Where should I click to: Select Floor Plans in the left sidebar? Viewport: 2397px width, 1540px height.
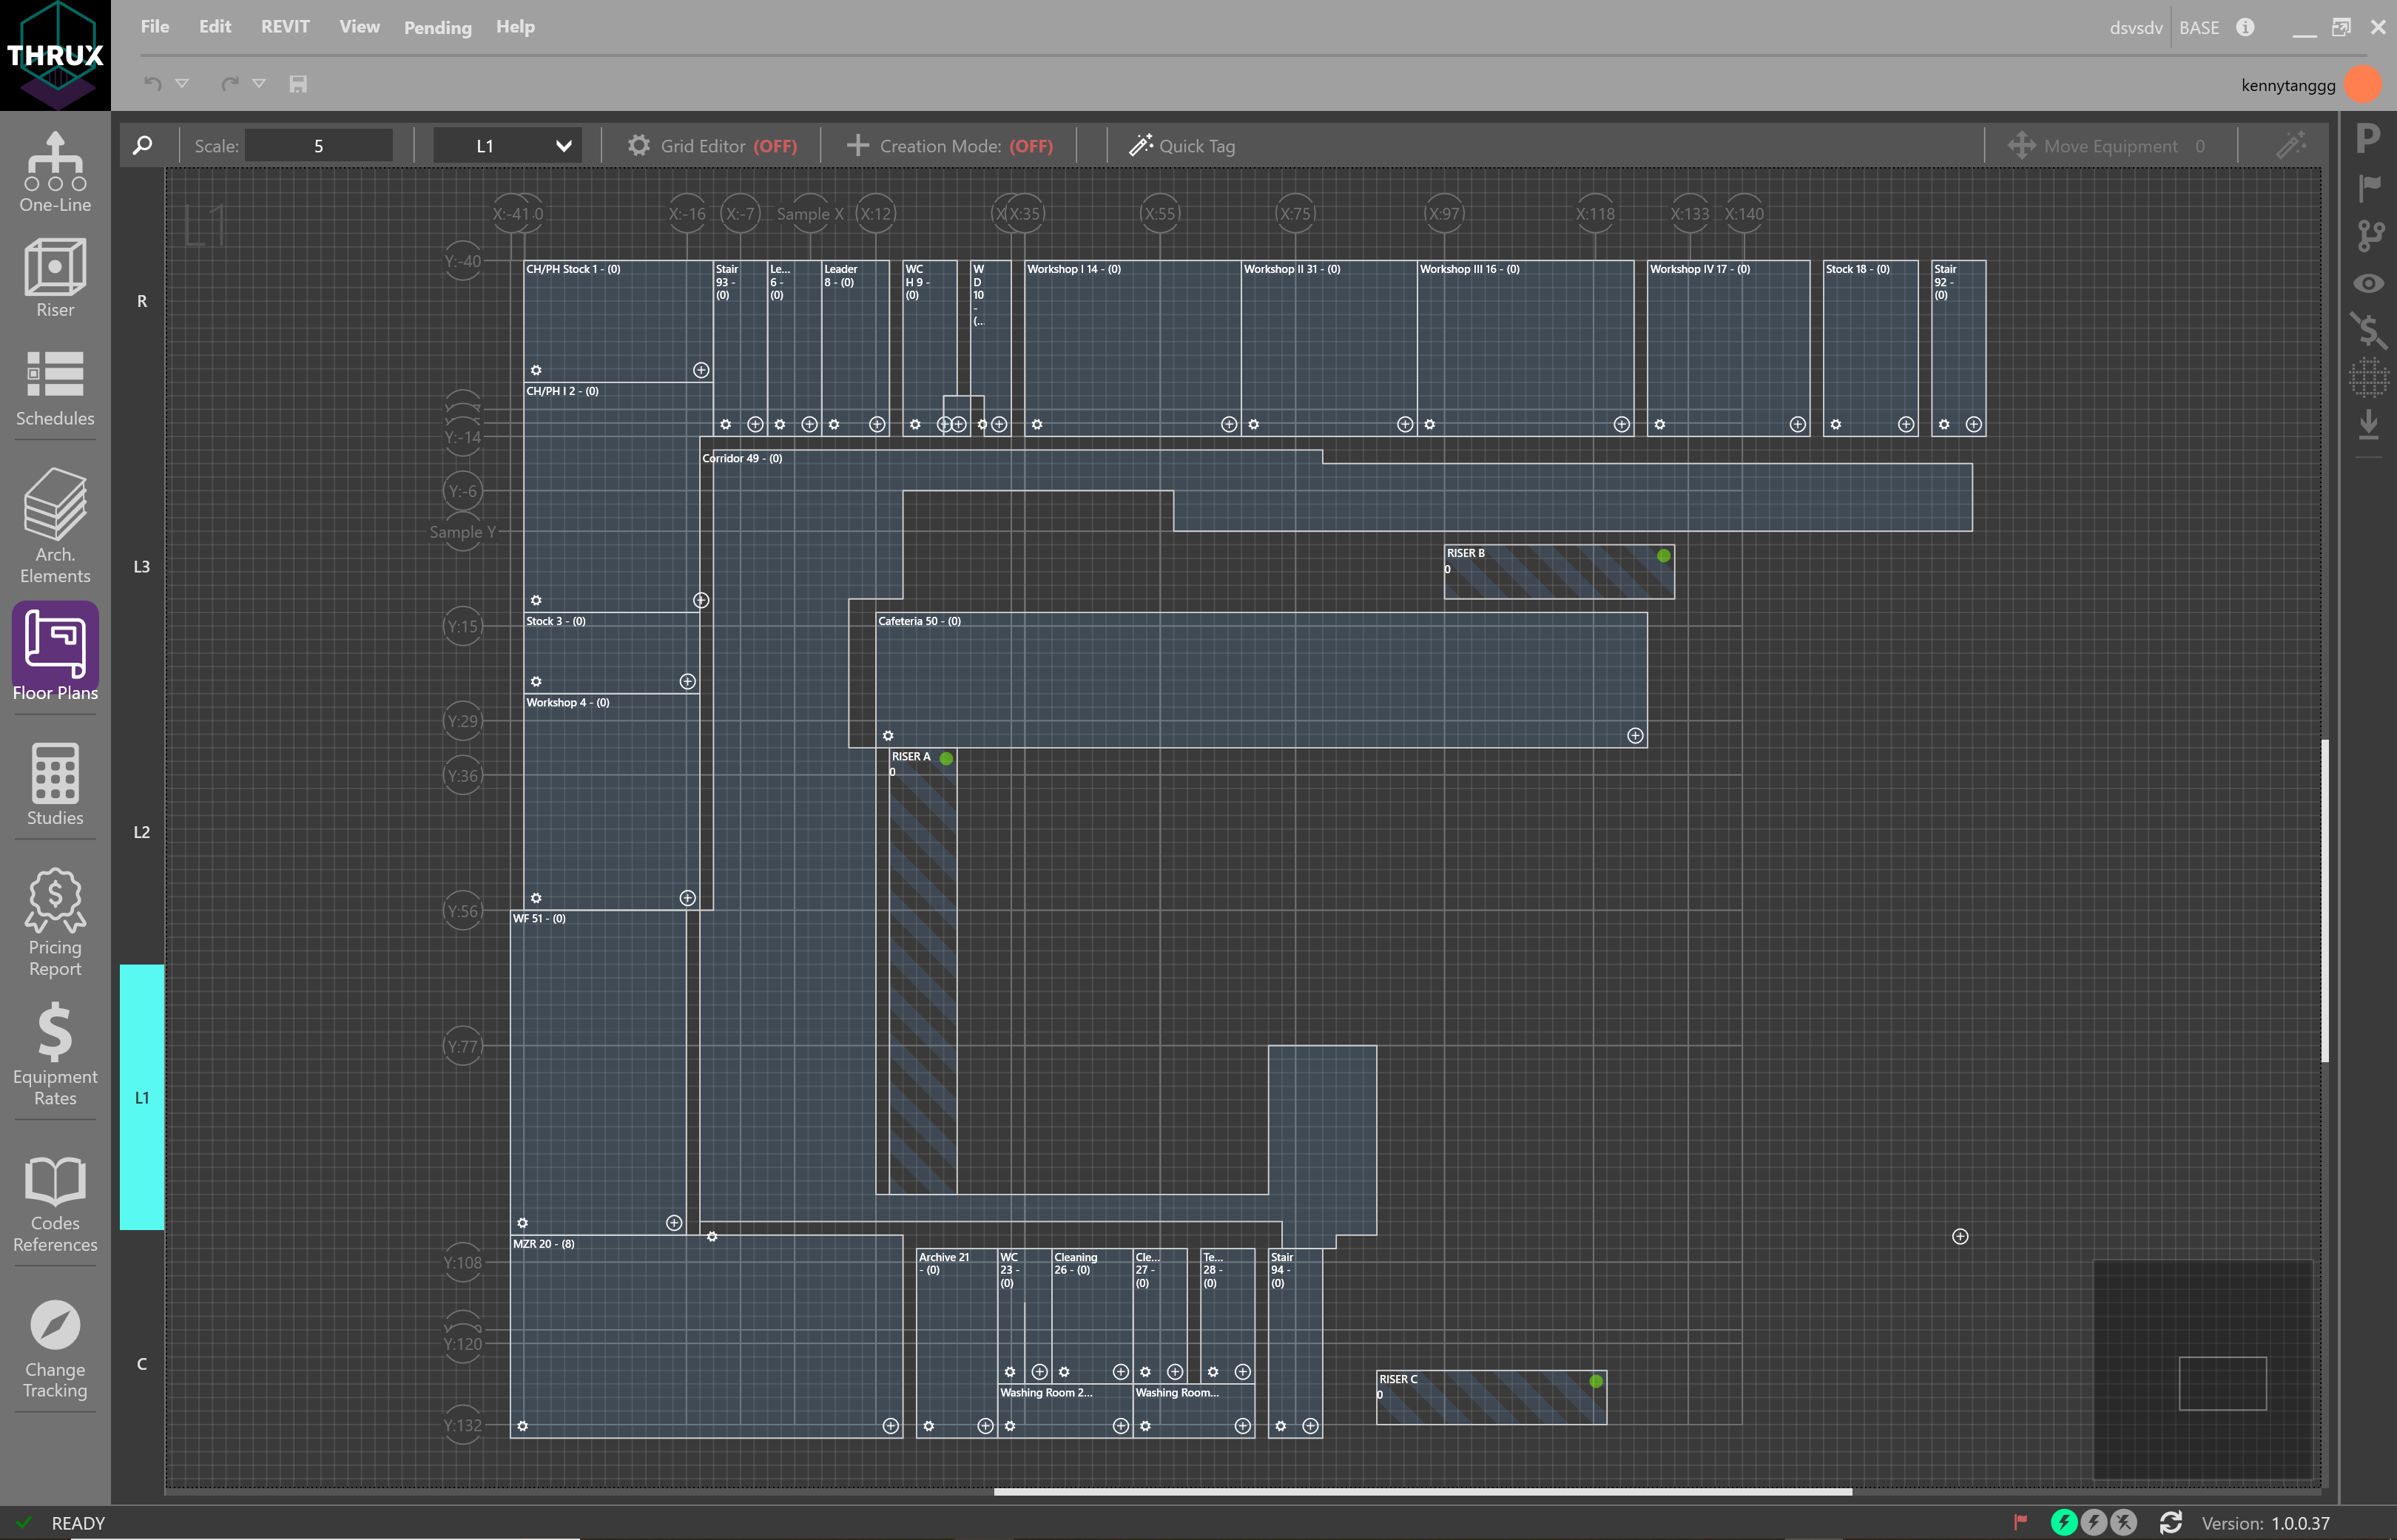[55, 651]
